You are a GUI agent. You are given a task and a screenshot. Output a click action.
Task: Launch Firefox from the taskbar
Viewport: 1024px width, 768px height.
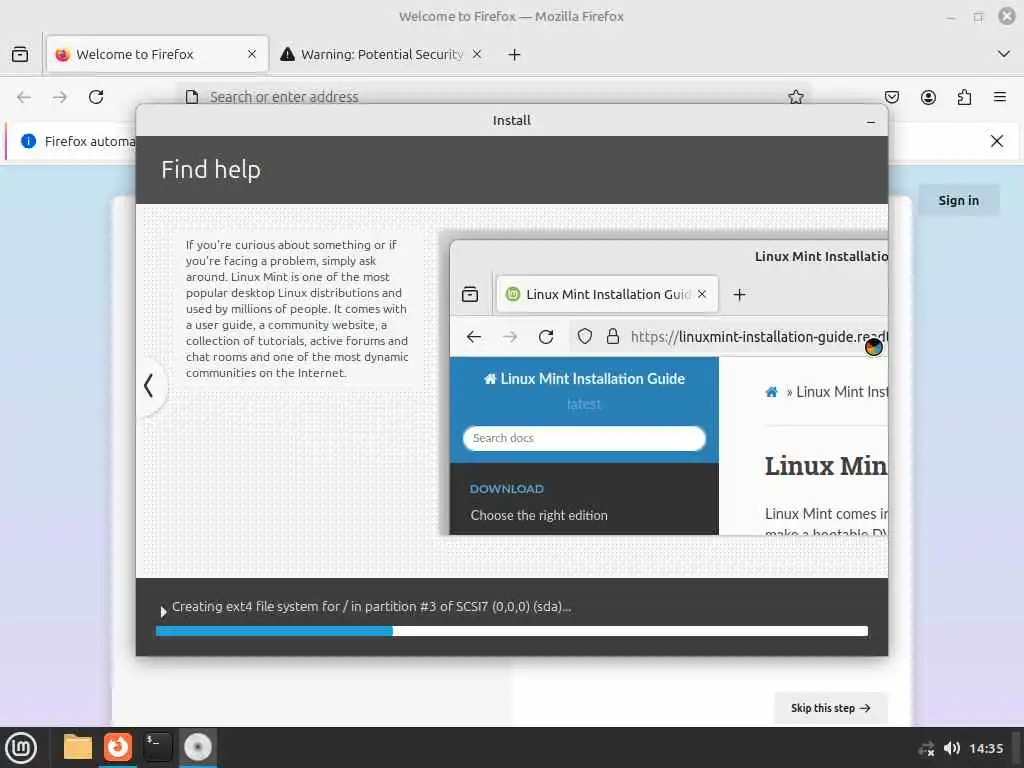tap(118, 747)
